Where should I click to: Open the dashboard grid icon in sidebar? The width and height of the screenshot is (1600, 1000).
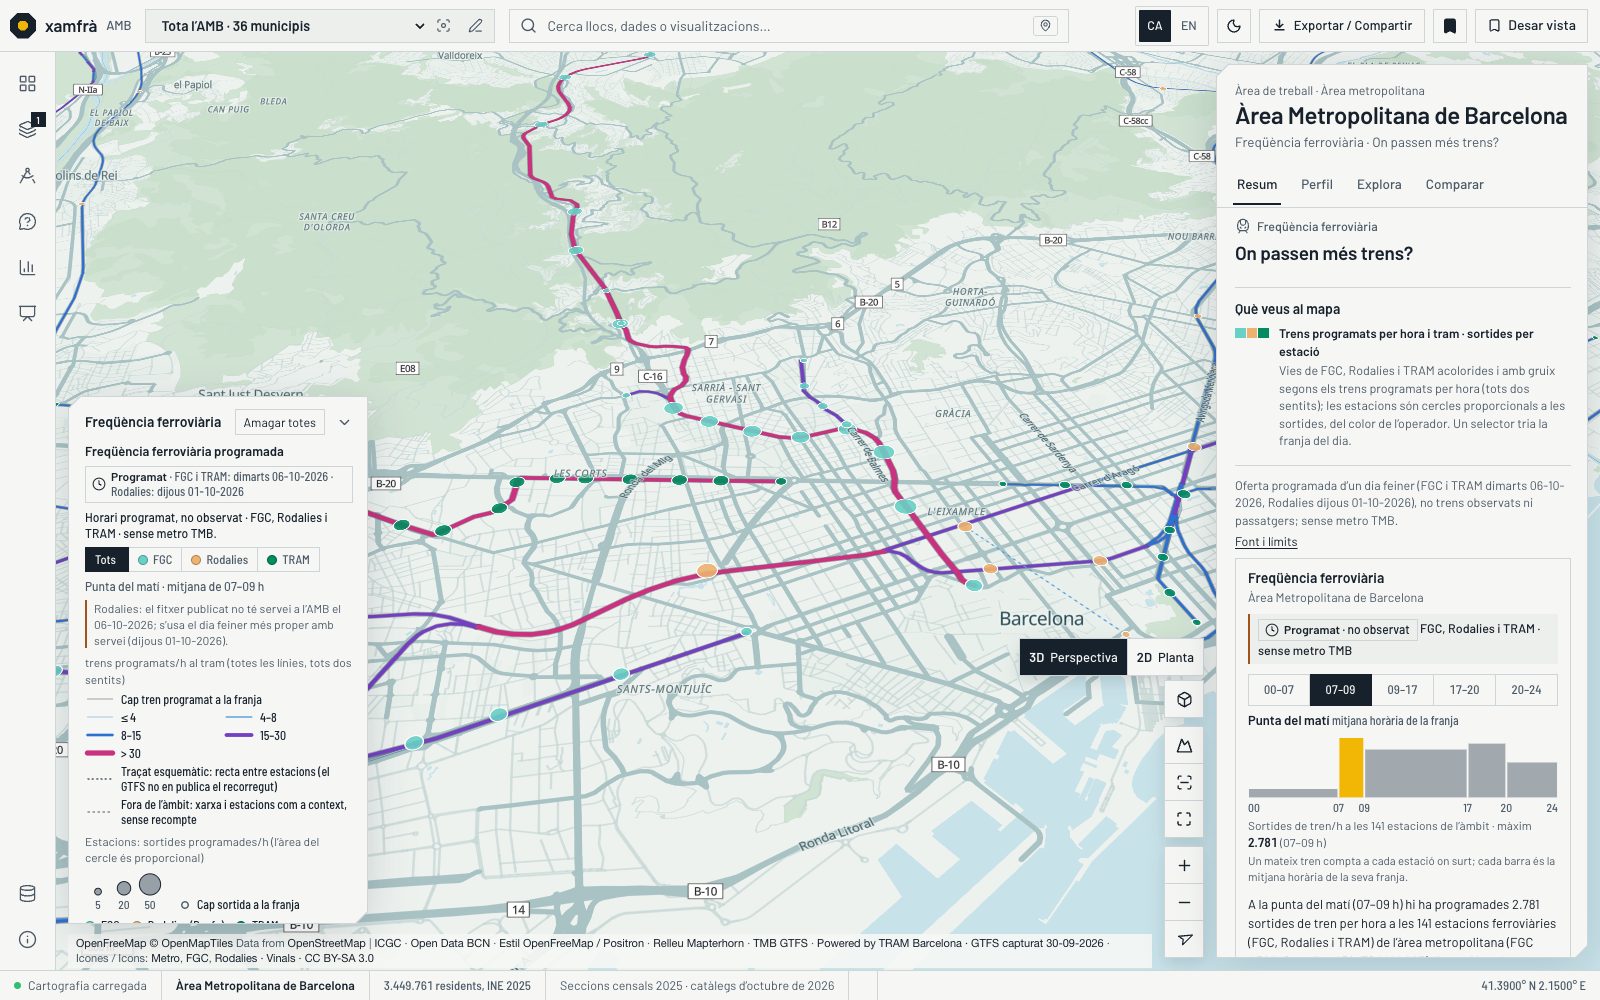[27, 83]
